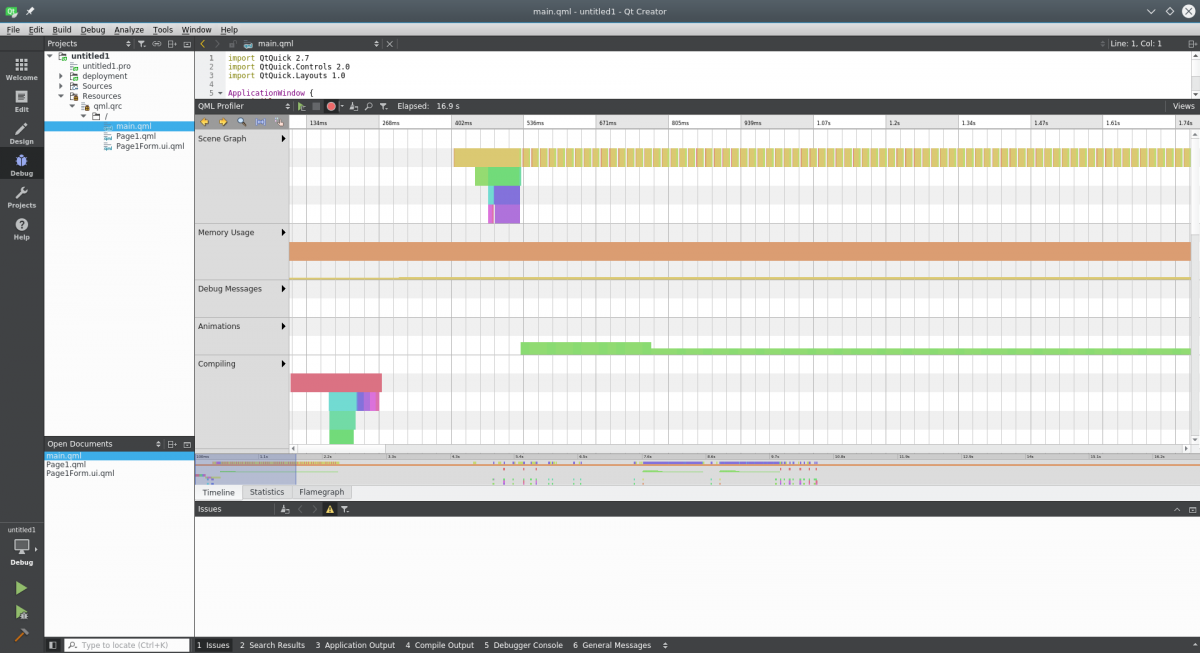Viewport: 1200px width, 653px height.
Task: Toggle the left sidebar visibility
Action: click(x=53, y=645)
